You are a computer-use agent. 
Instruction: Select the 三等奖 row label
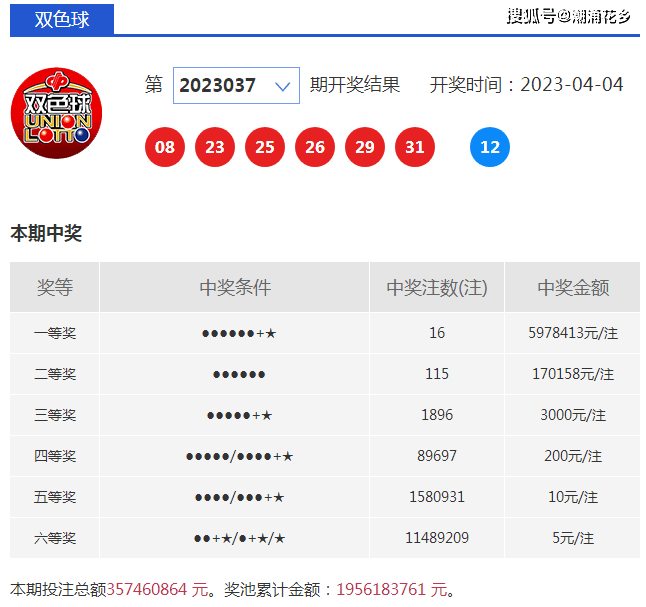tap(55, 415)
